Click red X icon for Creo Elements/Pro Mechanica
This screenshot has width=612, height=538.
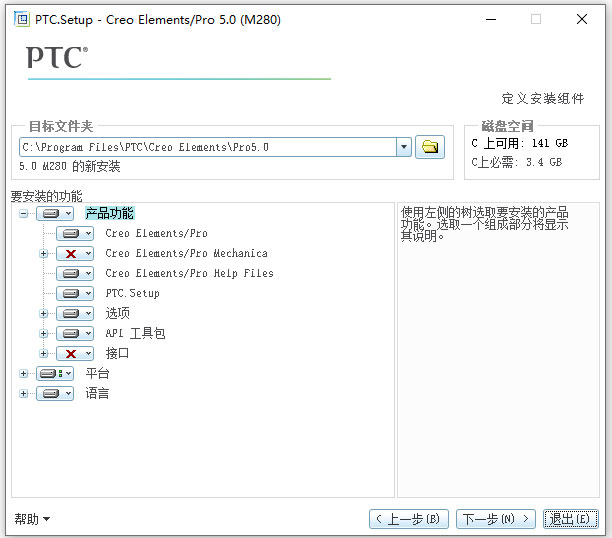tap(71, 254)
